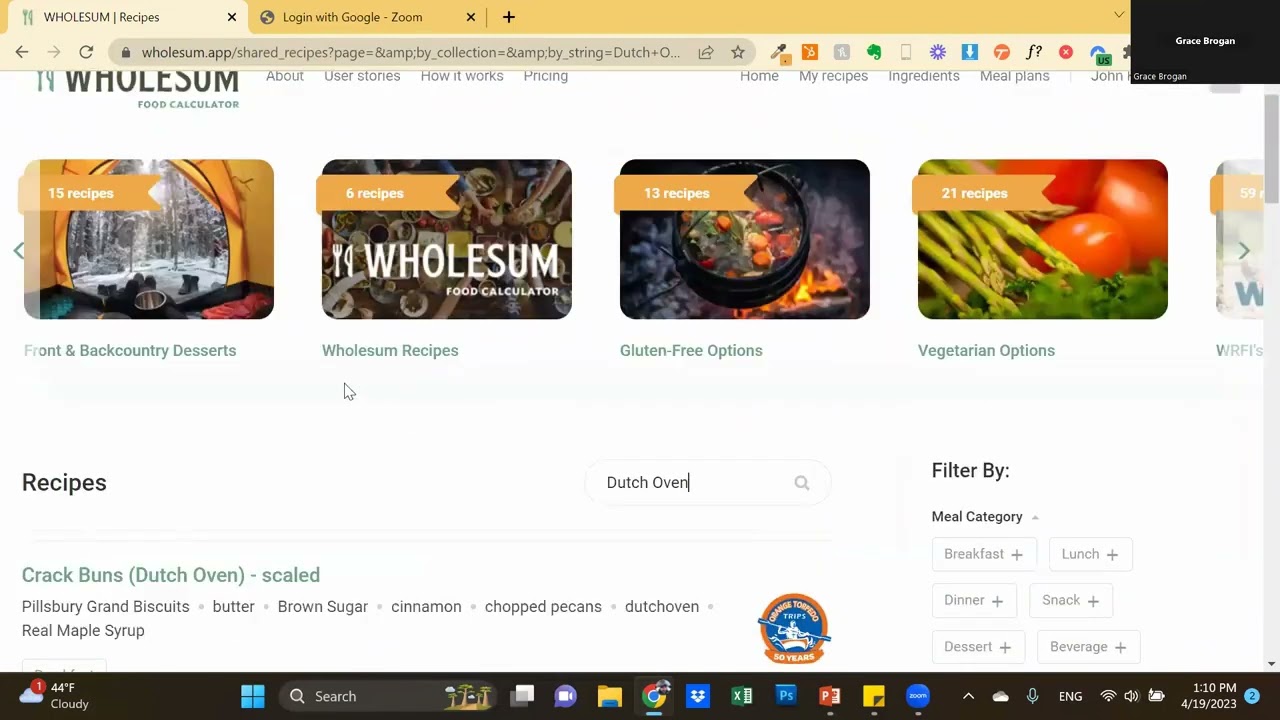Open PowerPoint from the taskbar
The image size is (1280, 720).
pyautogui.click(x=830, y=696)
